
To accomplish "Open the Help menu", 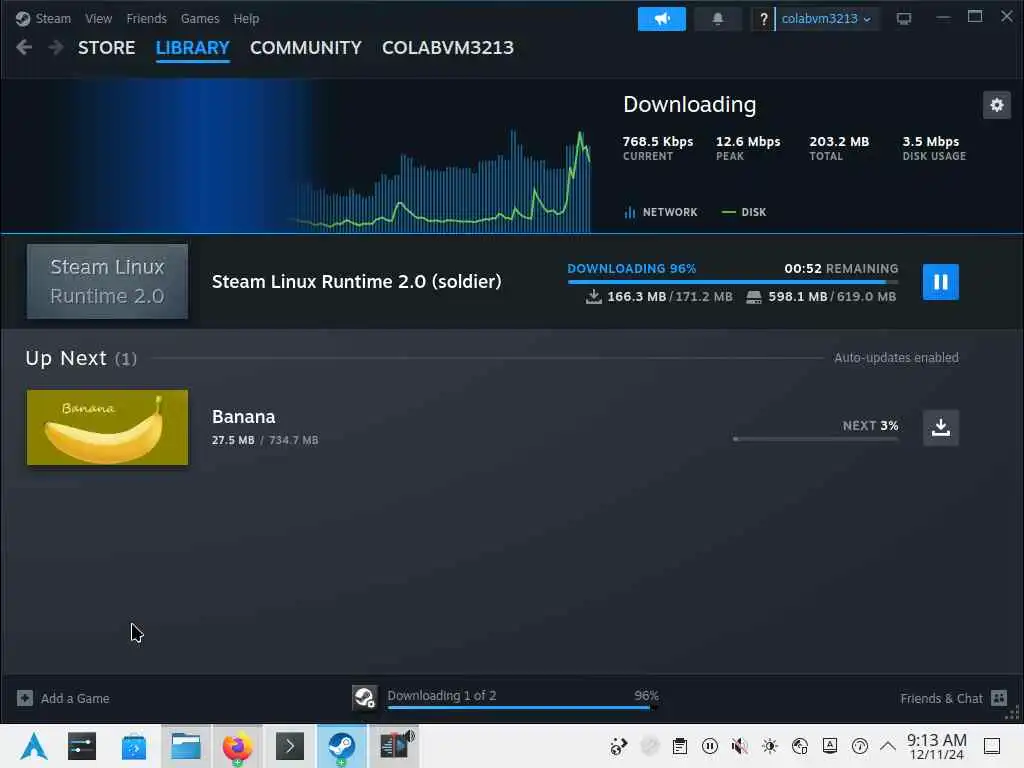I will pos(246,18).
